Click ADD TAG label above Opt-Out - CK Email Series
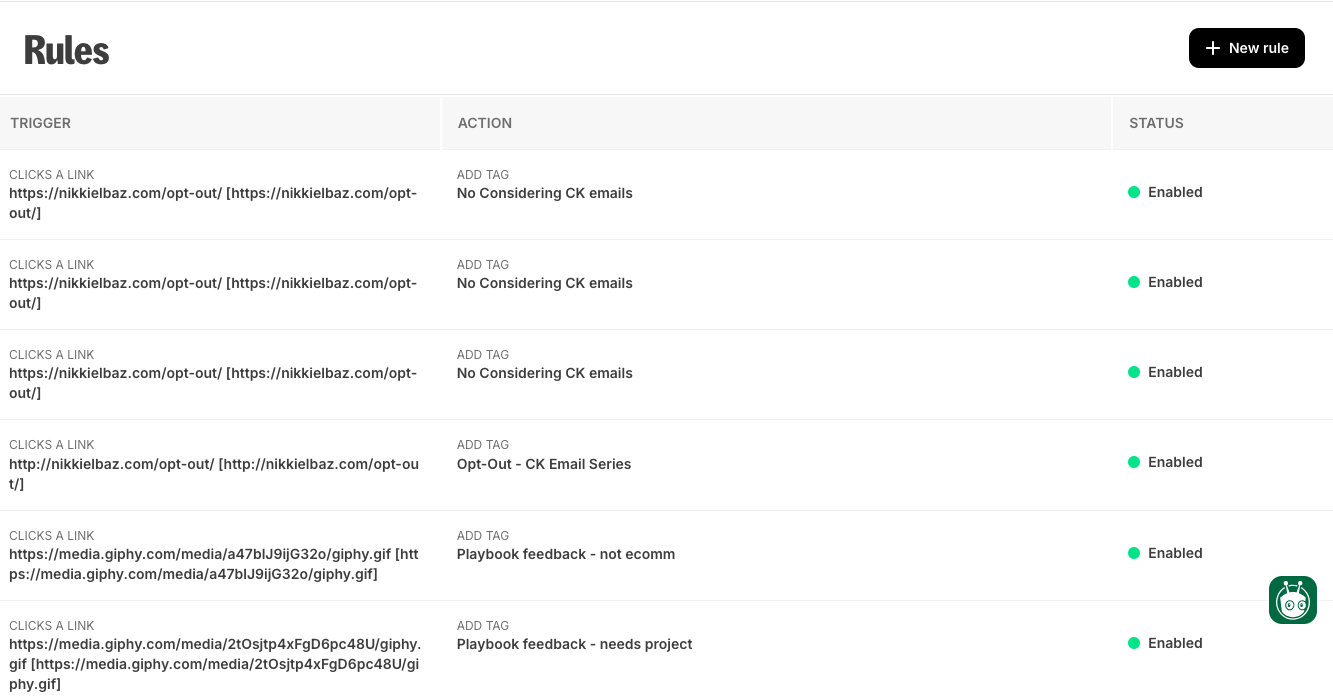1333x698 pixels. (x=483, y=445)
